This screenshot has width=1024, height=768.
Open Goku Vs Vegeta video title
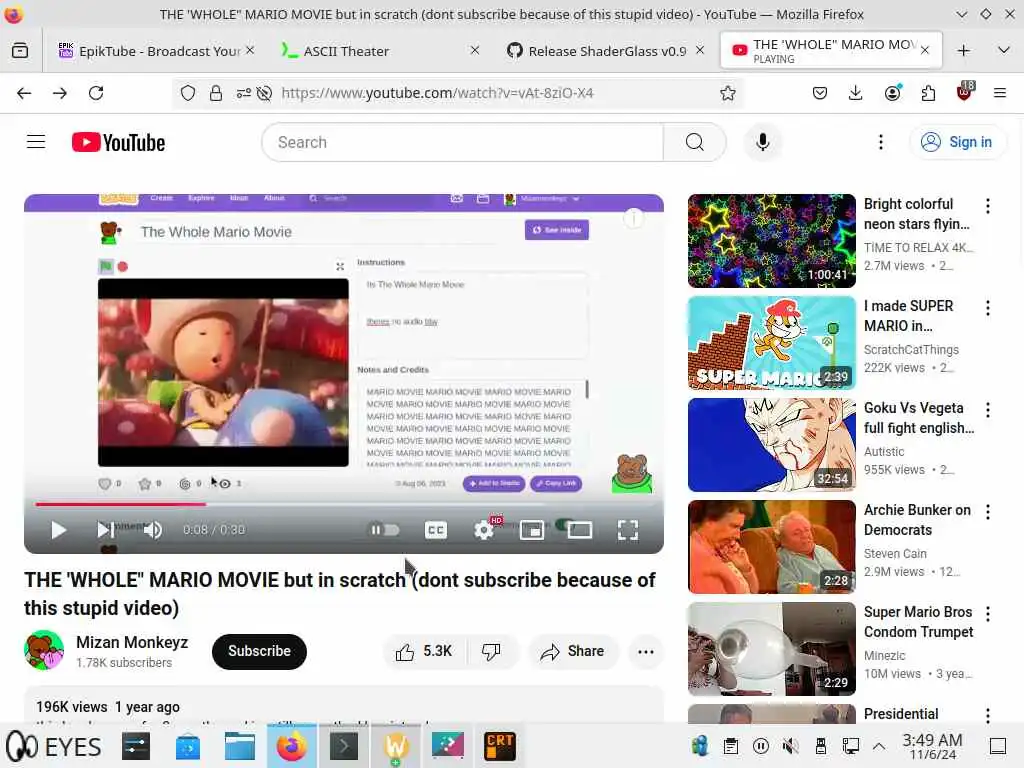(918, 418)
